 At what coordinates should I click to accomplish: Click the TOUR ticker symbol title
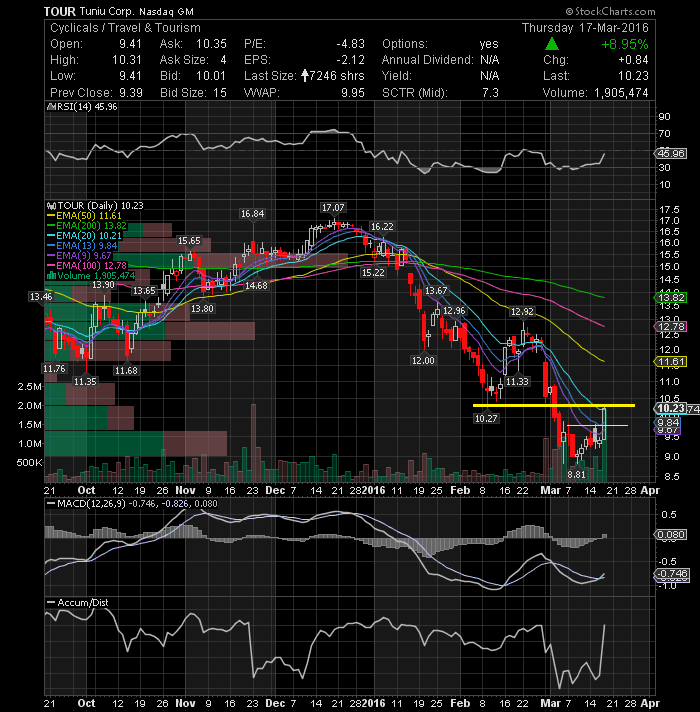click(60, 11)
